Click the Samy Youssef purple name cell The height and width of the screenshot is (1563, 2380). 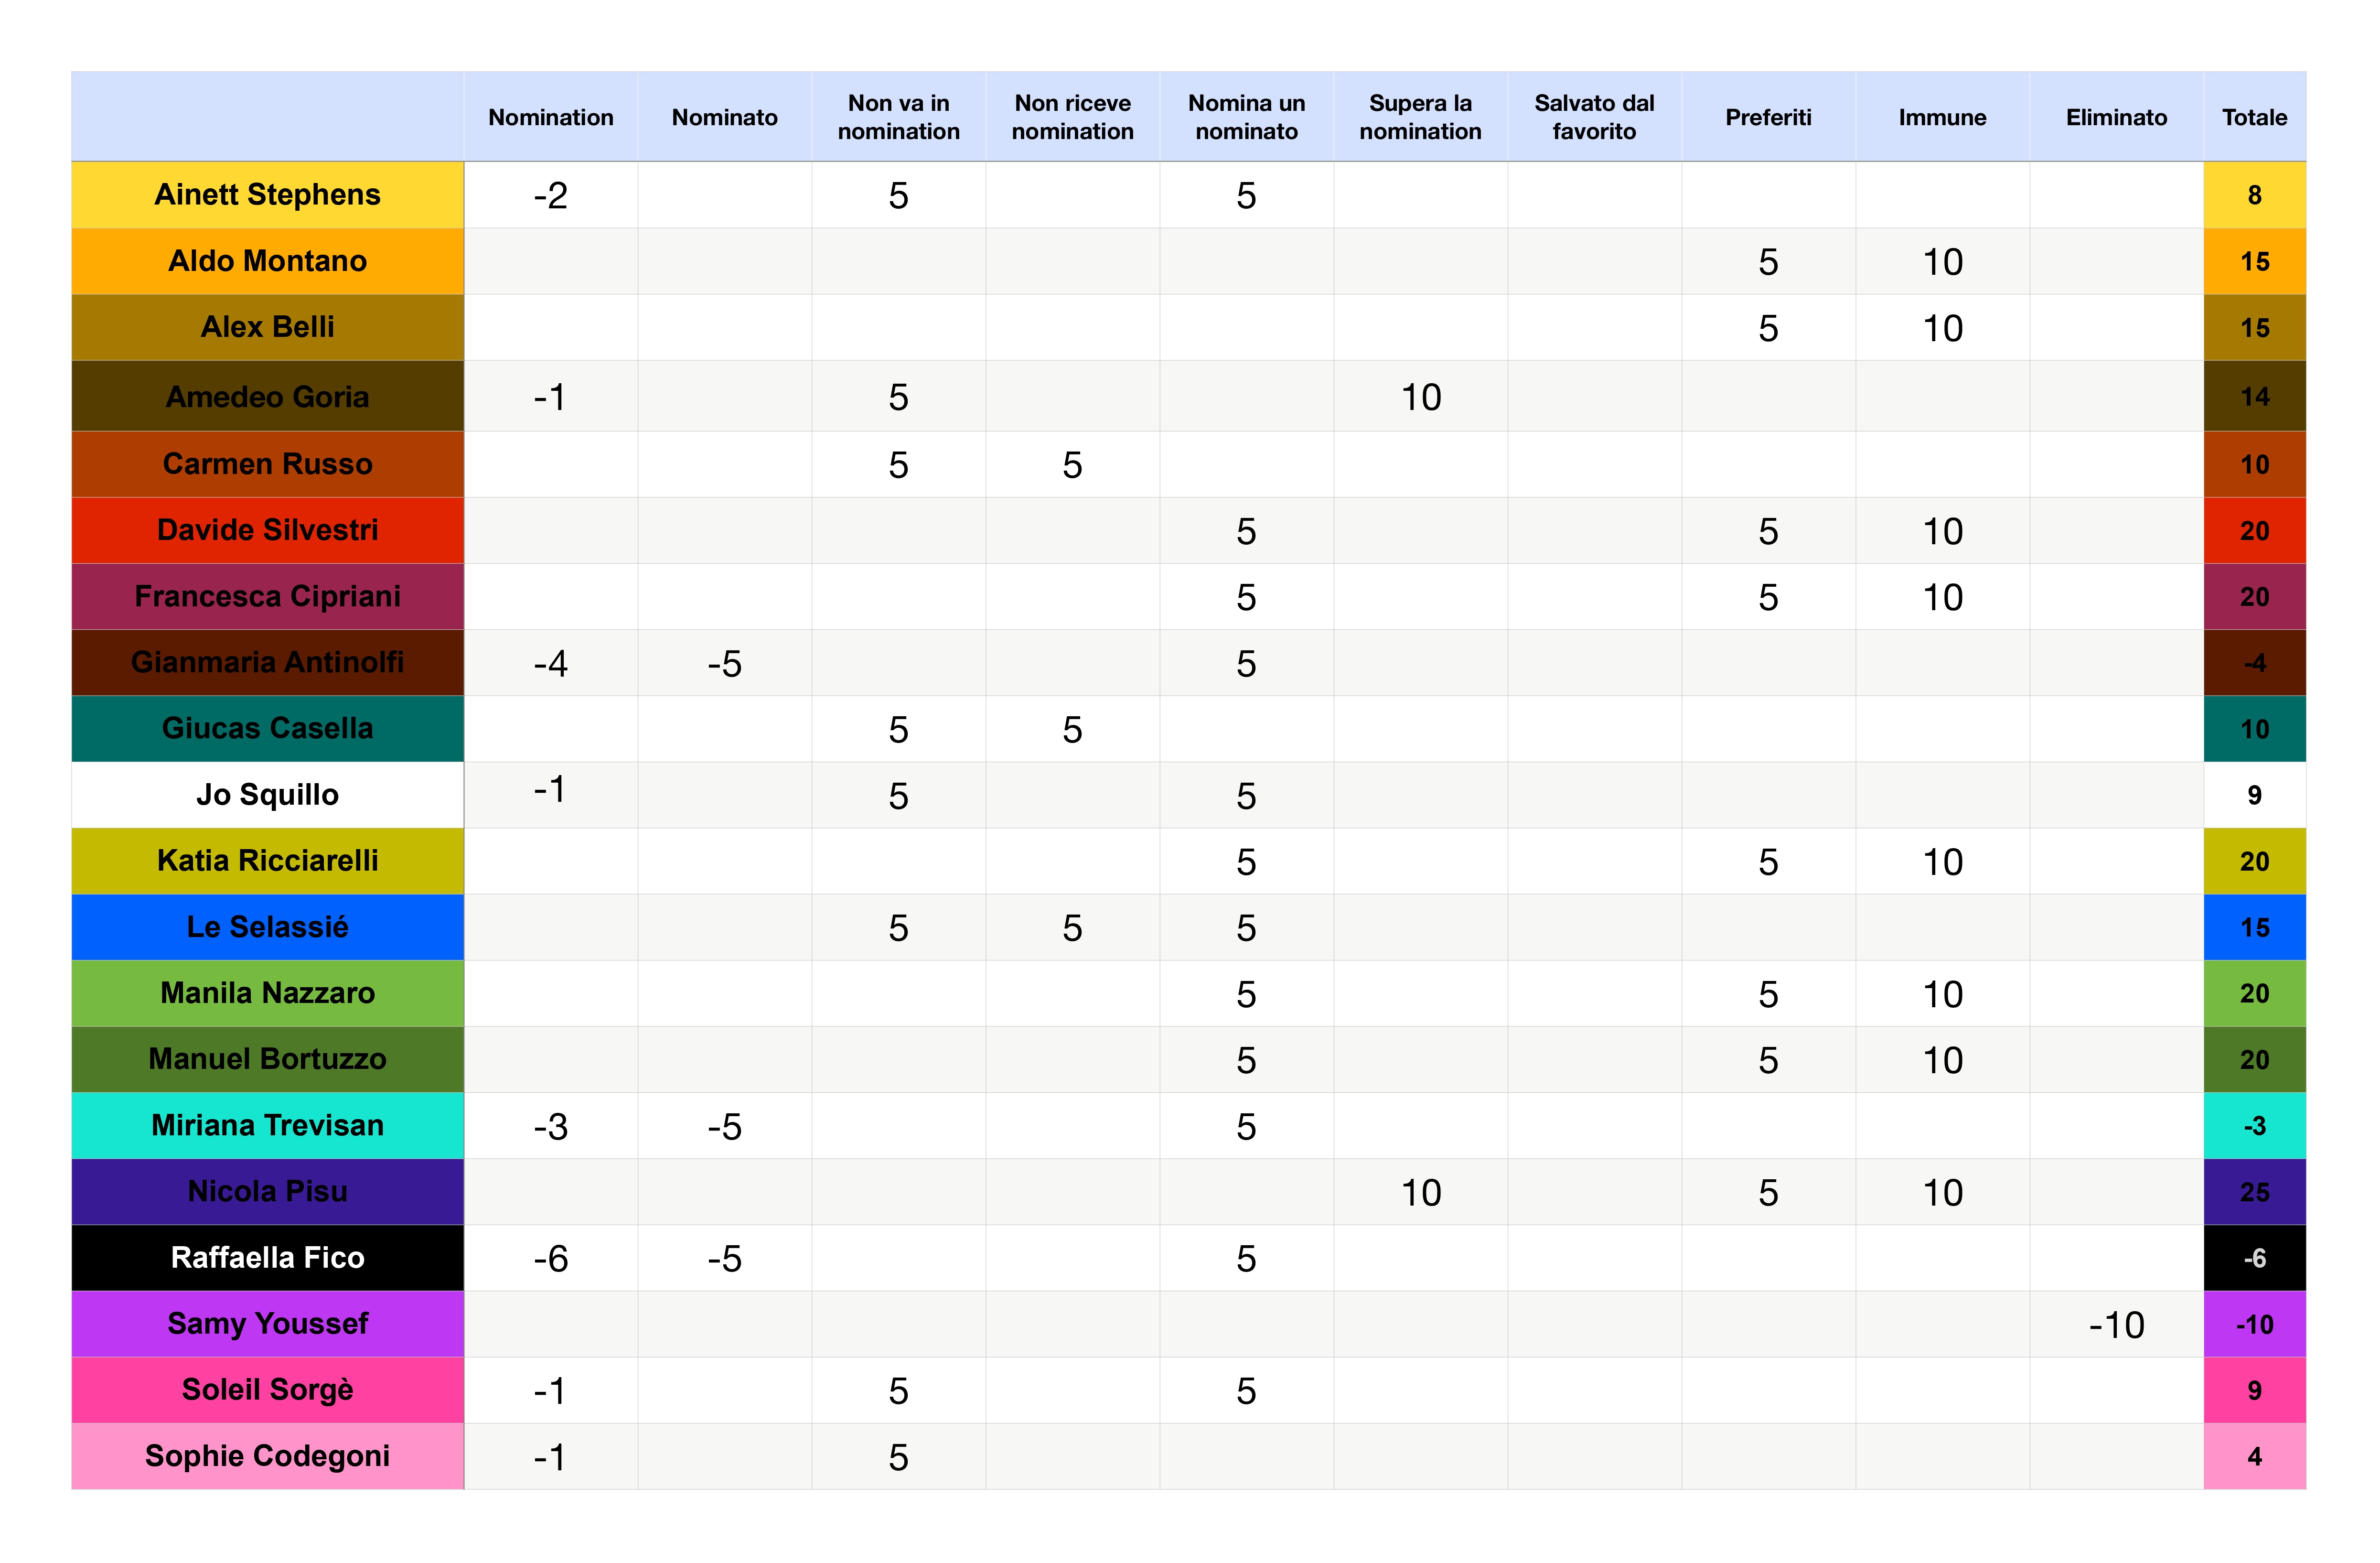point(267,1323)
